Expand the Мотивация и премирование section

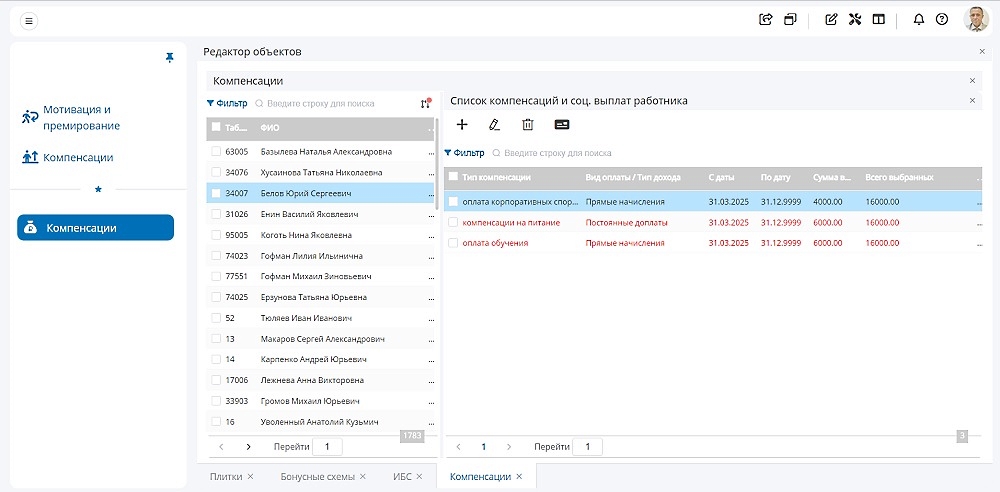[80, 118]
